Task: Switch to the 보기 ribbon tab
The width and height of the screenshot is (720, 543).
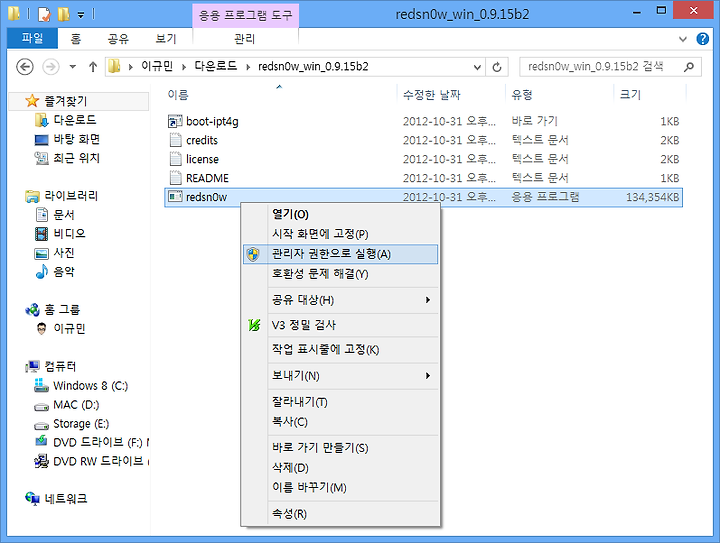Action: click(165, 39)
